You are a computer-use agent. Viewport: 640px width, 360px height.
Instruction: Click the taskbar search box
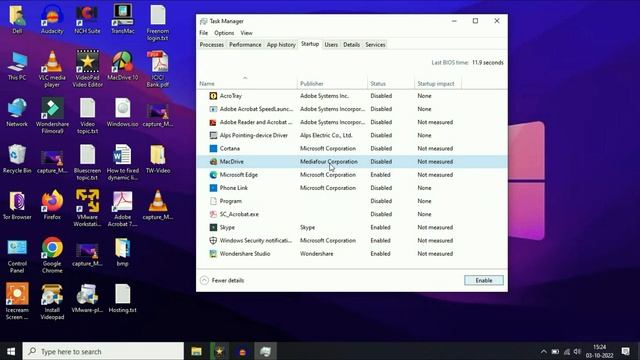(103, 351)
